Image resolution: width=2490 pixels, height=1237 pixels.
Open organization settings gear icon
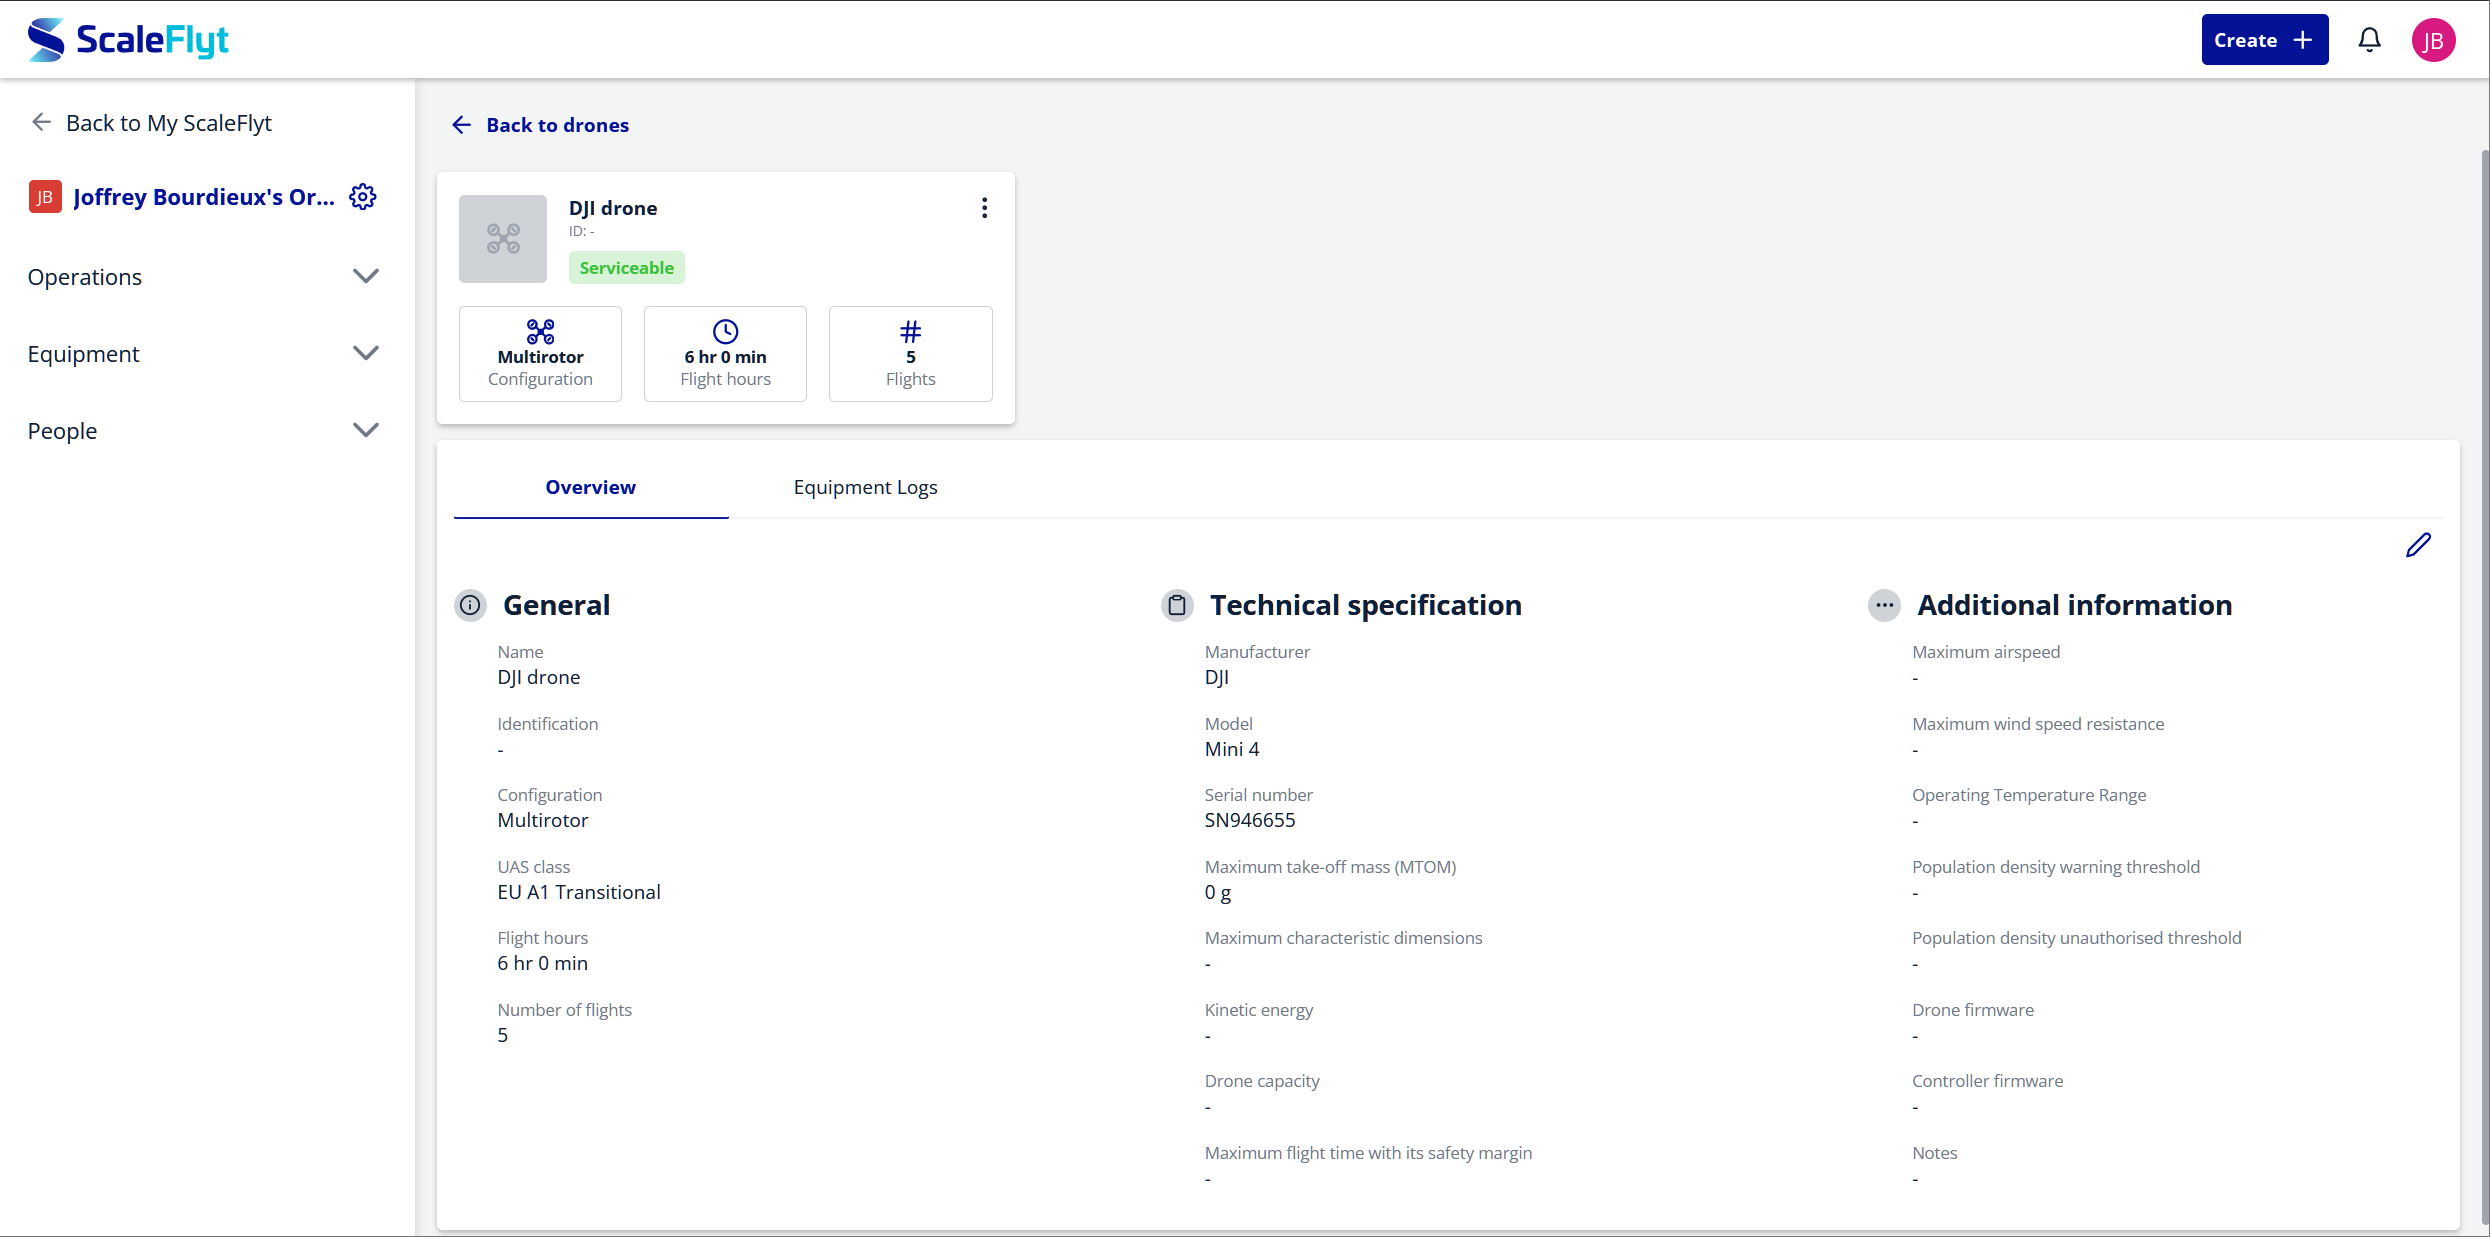[x=363, y=197]
